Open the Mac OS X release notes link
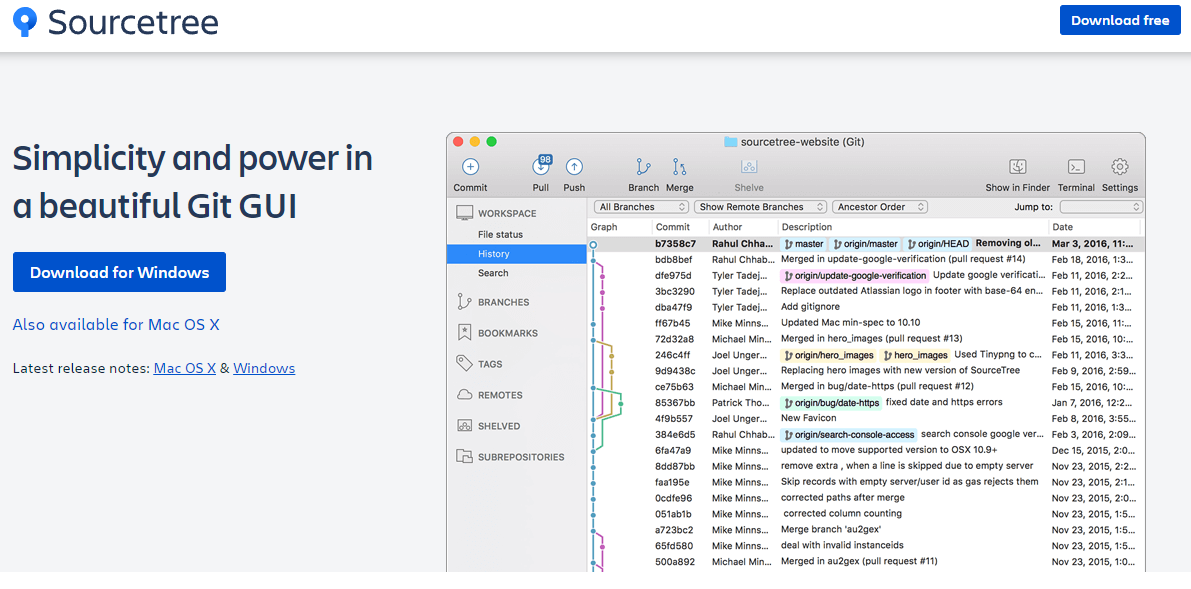The image size is (1191, 589). coord(185,369)
